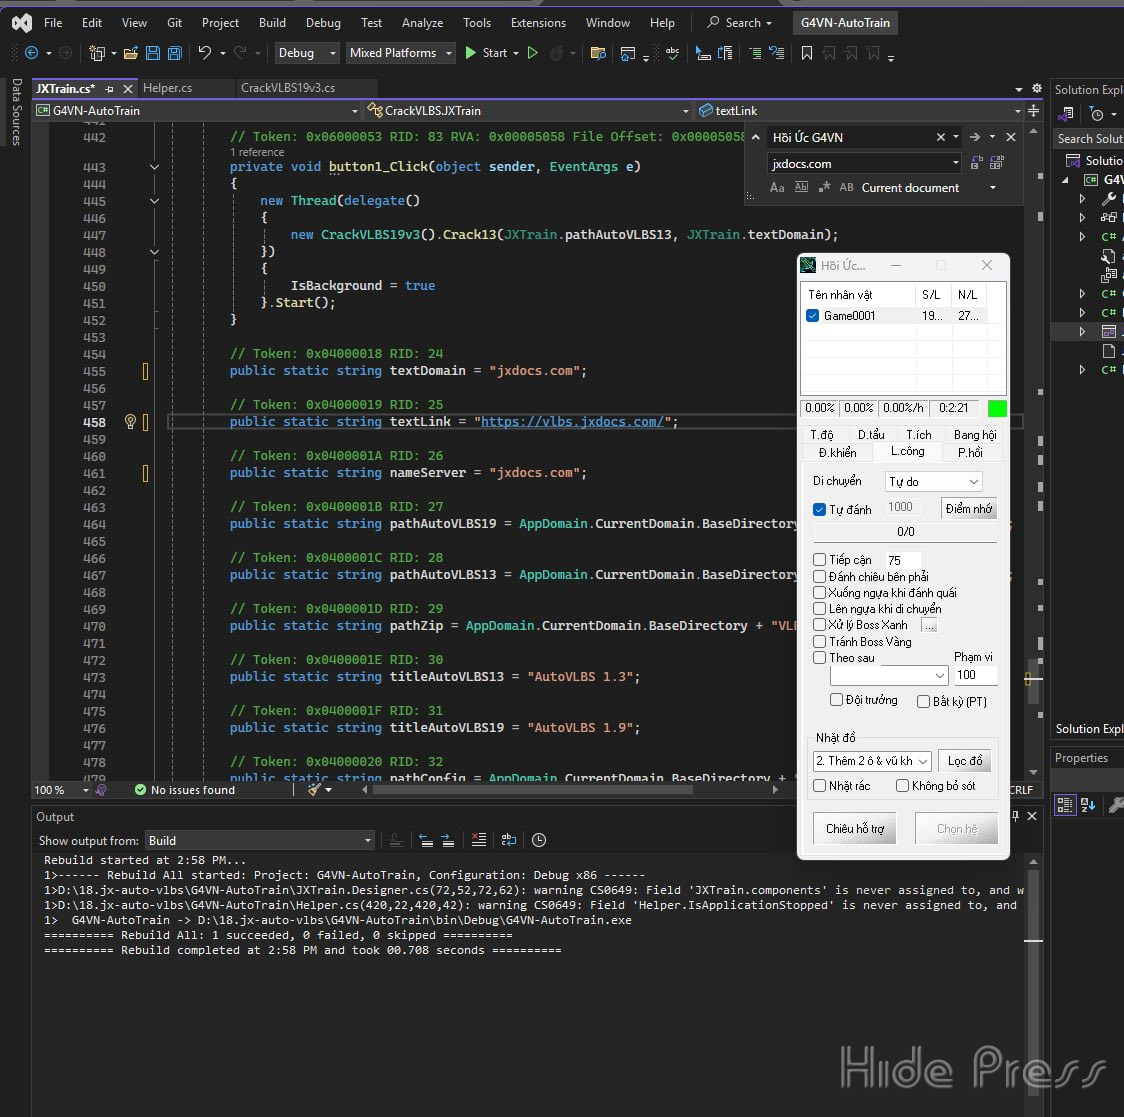Click the Navigate Backward arrow icon
Screen dimensions: 1124x1117
[x=32, y=52]
